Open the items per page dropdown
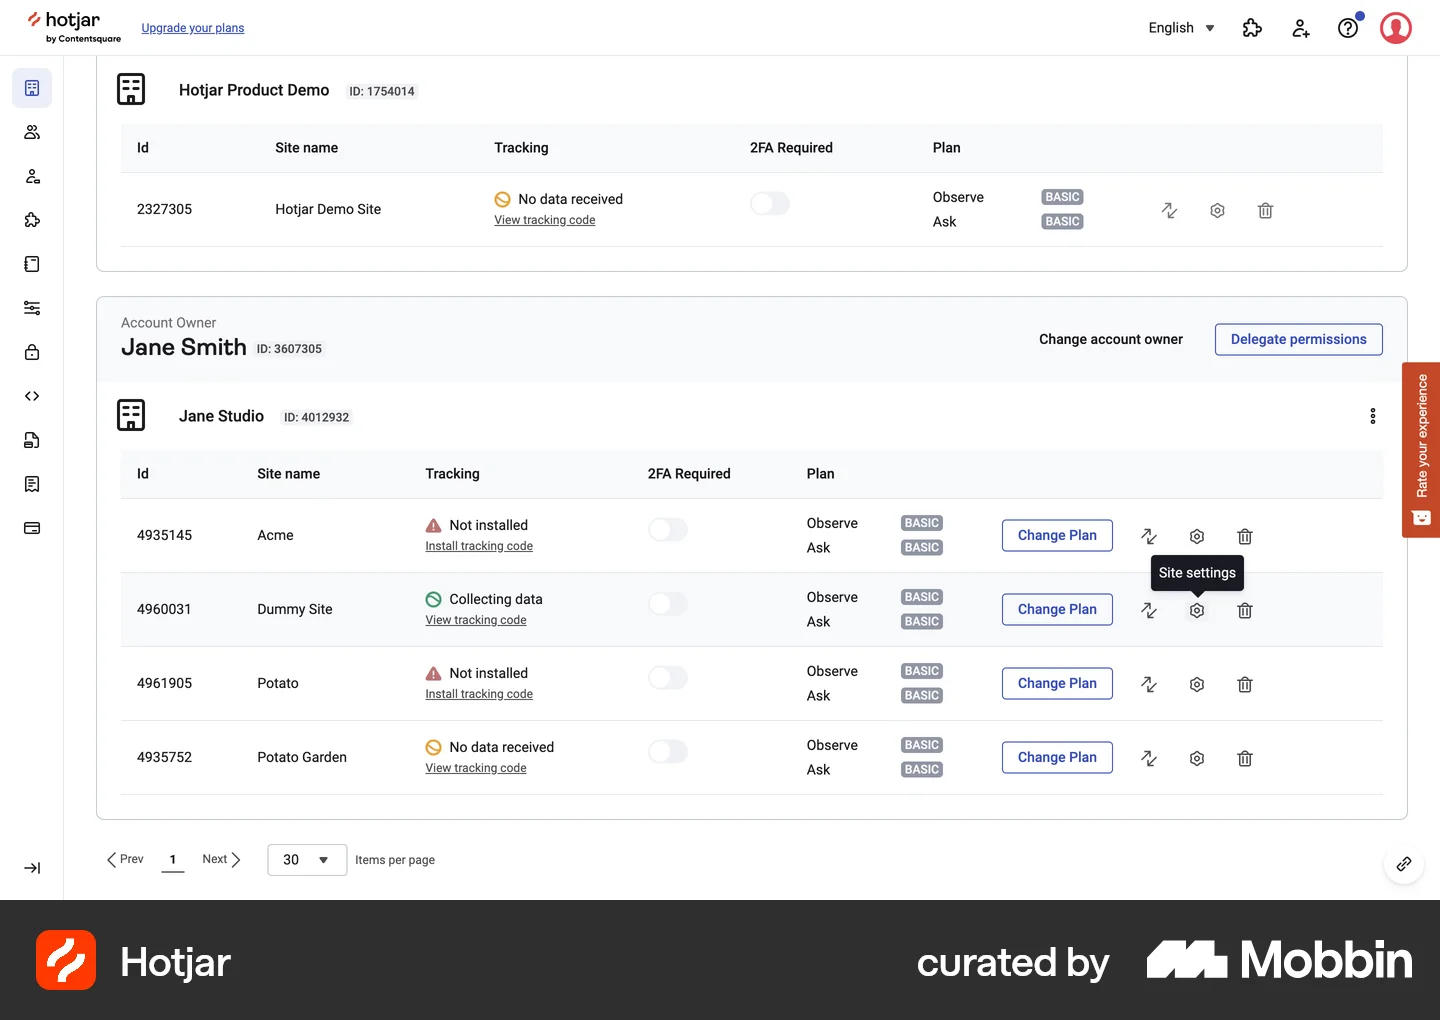Viewport: 1440px width, 1020px height. point(307,860)
